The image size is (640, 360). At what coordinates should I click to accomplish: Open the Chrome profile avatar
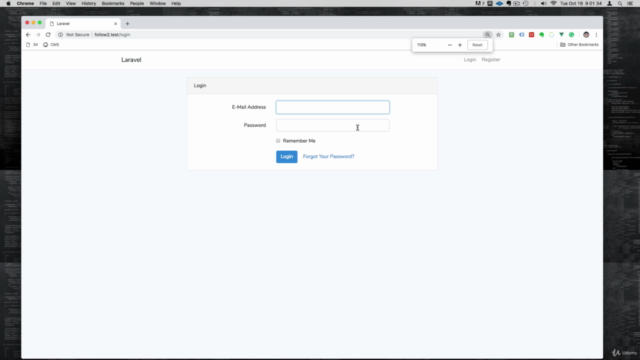pos(586,35)
